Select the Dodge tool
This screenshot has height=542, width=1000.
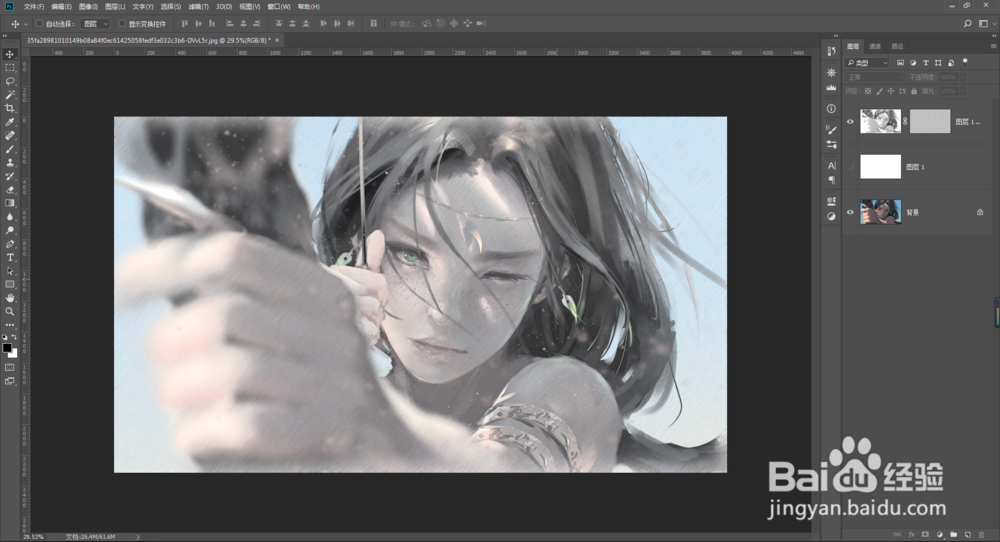tap(10, 230)
